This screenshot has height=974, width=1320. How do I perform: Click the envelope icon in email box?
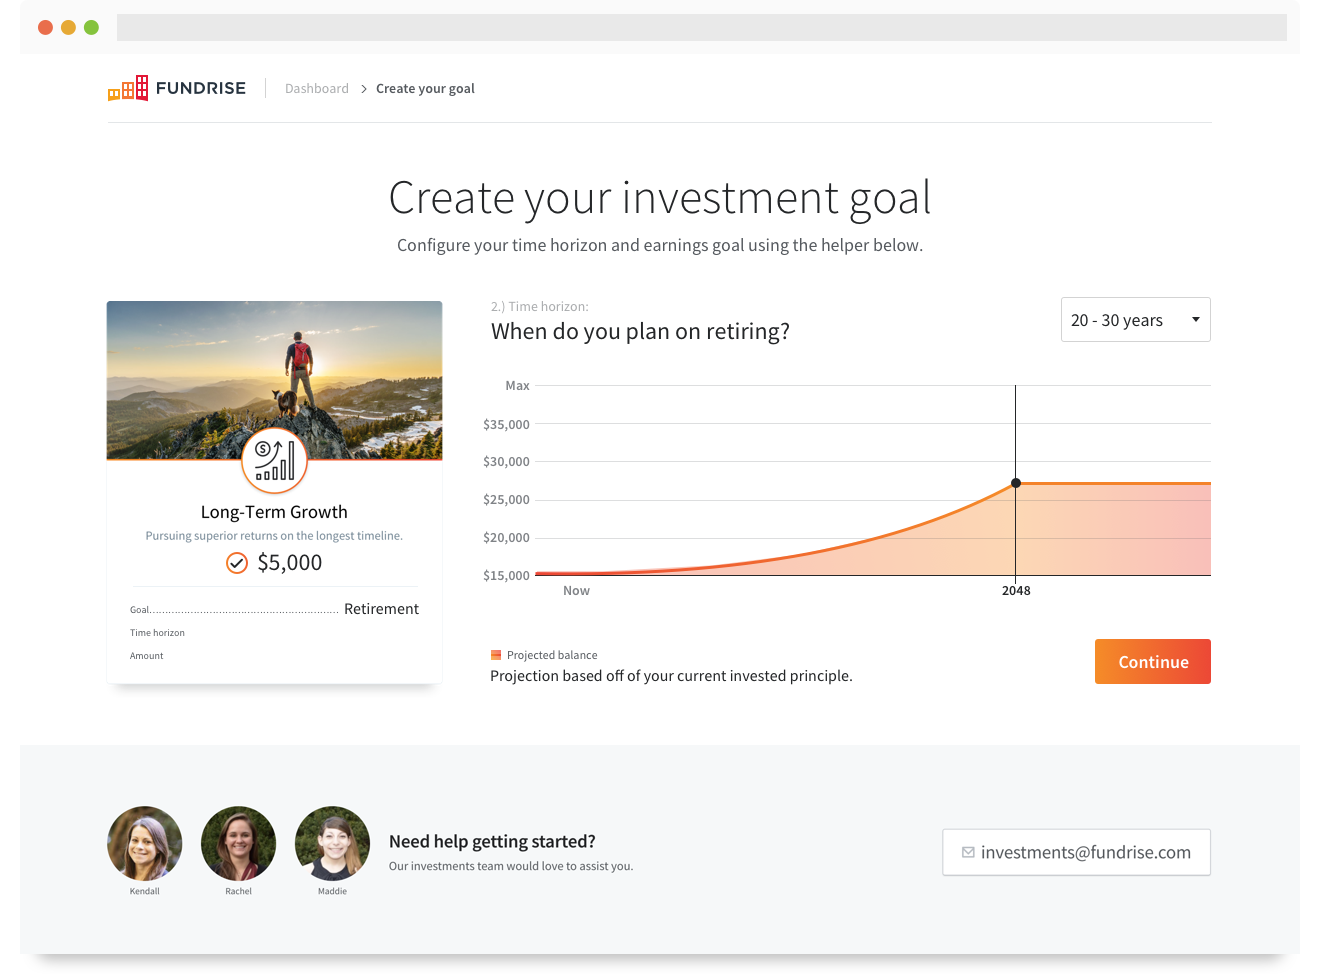(968, 853)
